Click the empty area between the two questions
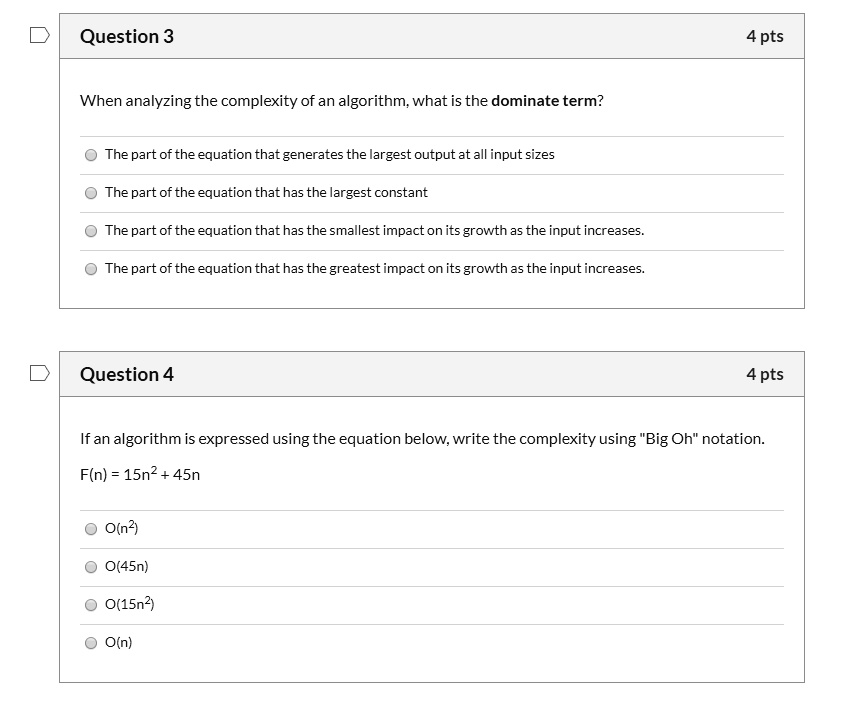Viewport: 849px width, 708px height. [x=424, y=328]
